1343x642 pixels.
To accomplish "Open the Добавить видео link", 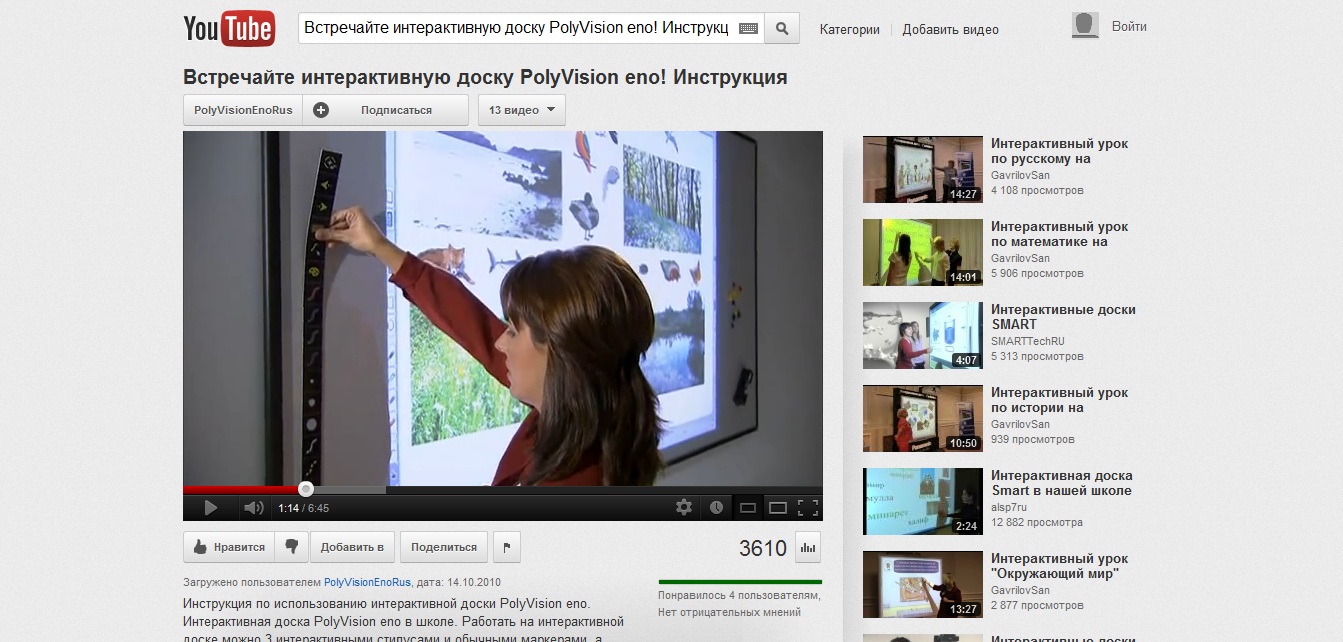I will [x=950, y=30].
